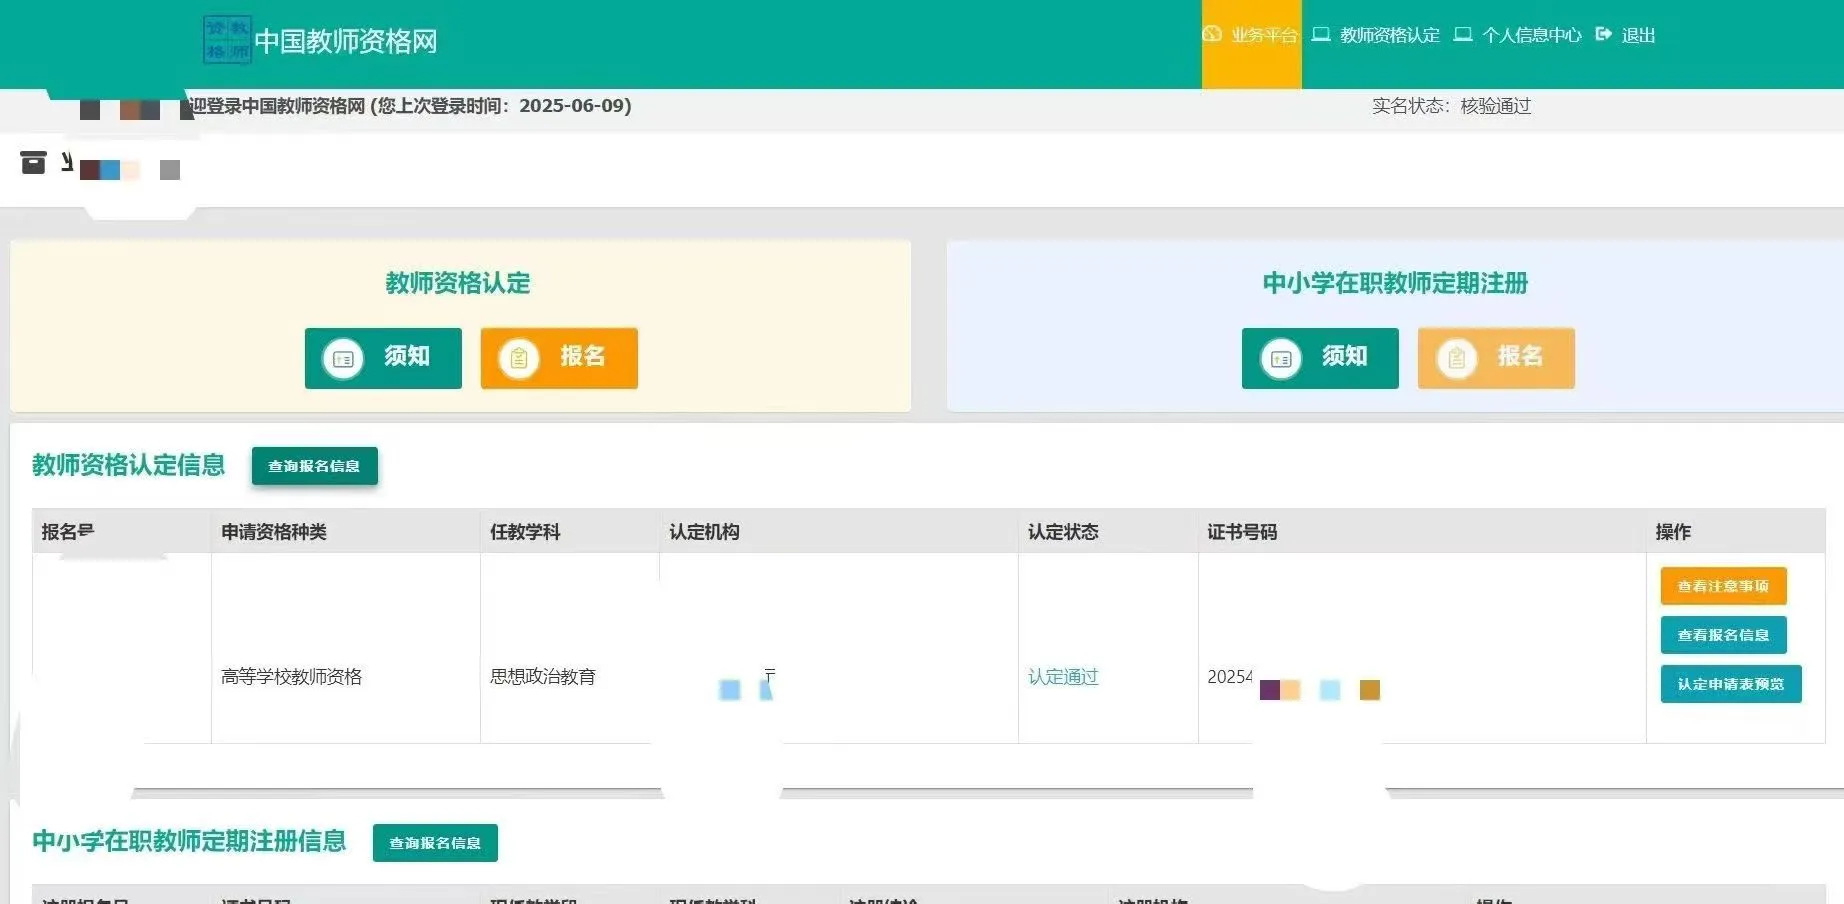
Task: Click the logout icon beside 退出
Action: (x=1604, y=35)
